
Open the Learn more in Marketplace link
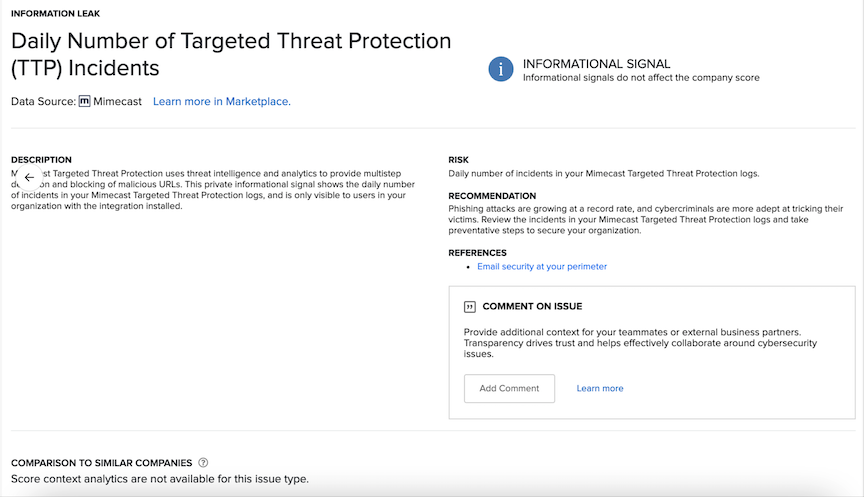pyautogui.click(x=221, y=101)
